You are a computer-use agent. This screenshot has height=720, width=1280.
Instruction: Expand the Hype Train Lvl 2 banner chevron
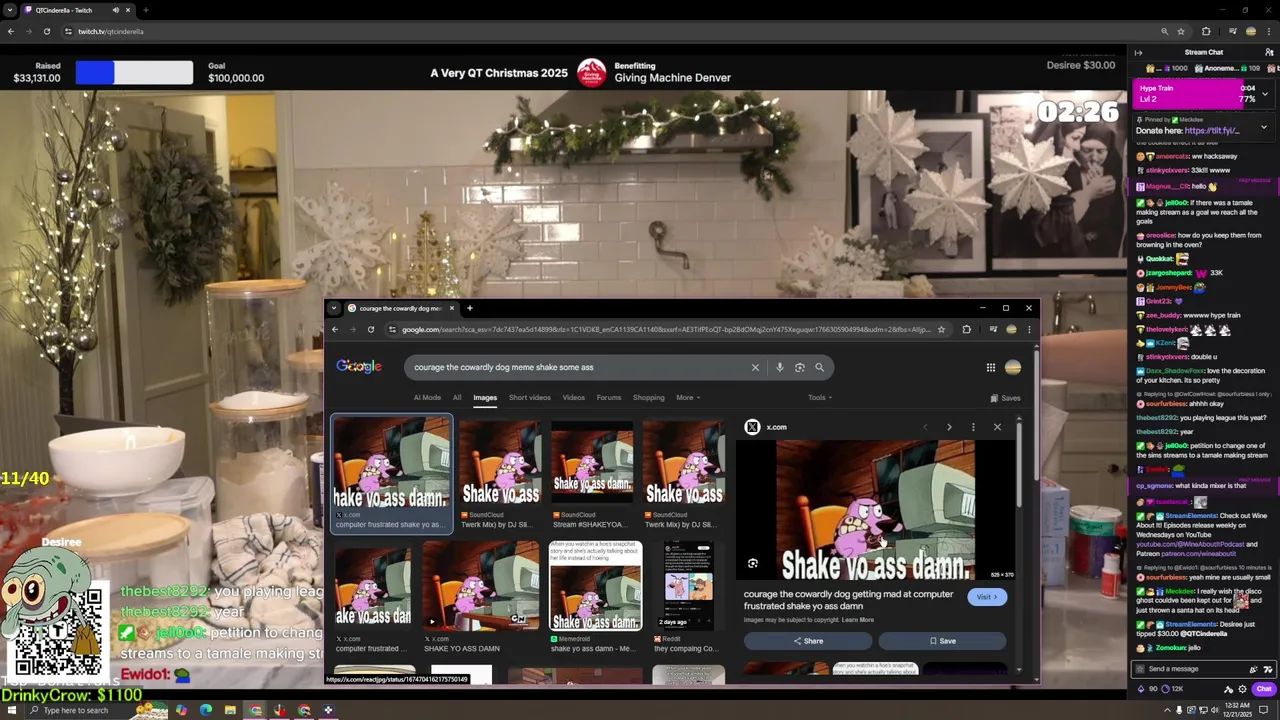[1265, 94]
